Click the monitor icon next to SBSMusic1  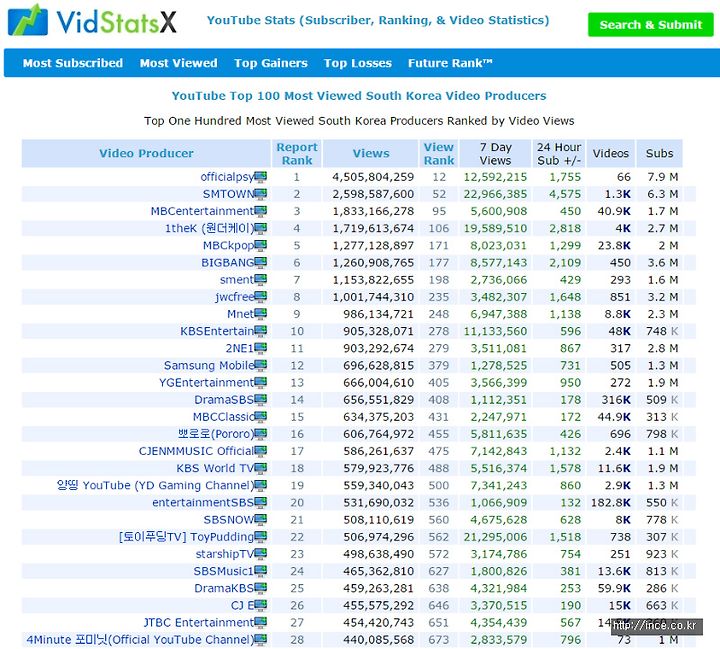click(x=260, y=571)
